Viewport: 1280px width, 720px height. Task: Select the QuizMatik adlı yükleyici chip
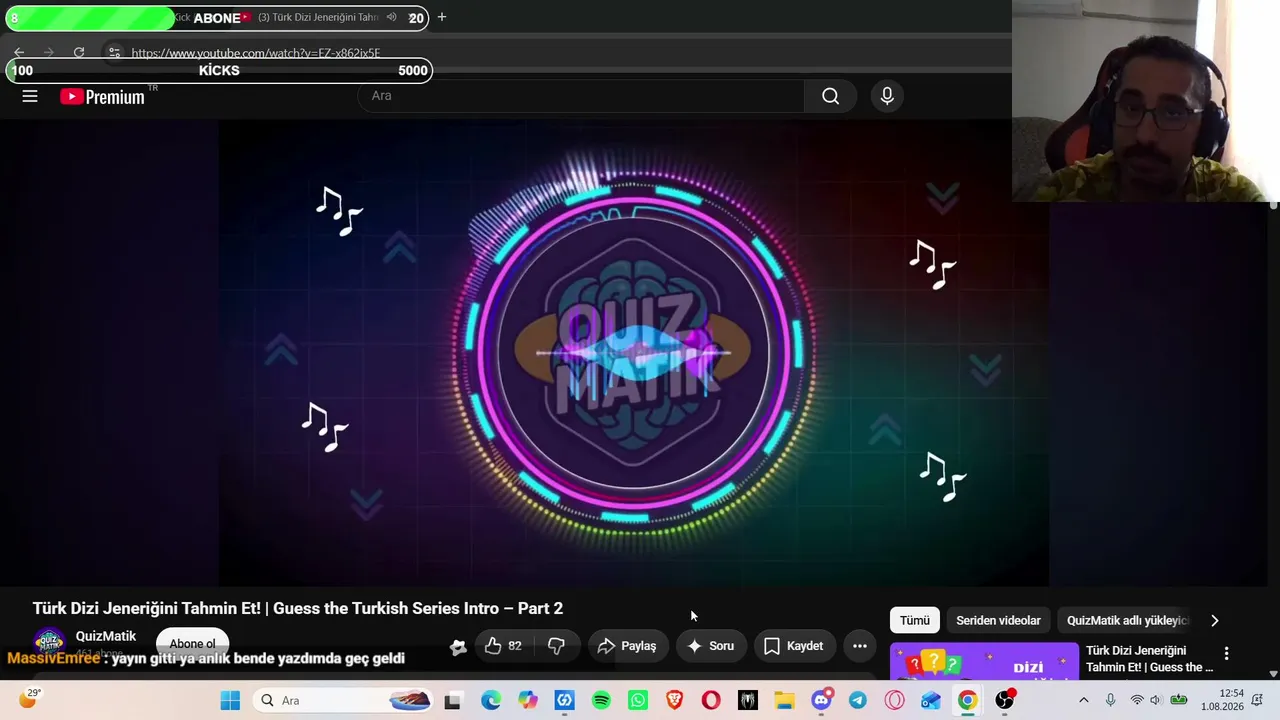point(1127,620)
